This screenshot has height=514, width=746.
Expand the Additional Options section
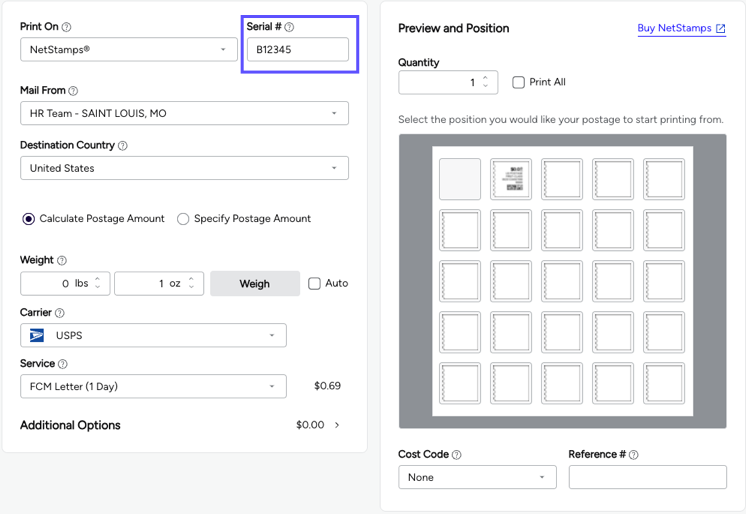coord(337,425)
